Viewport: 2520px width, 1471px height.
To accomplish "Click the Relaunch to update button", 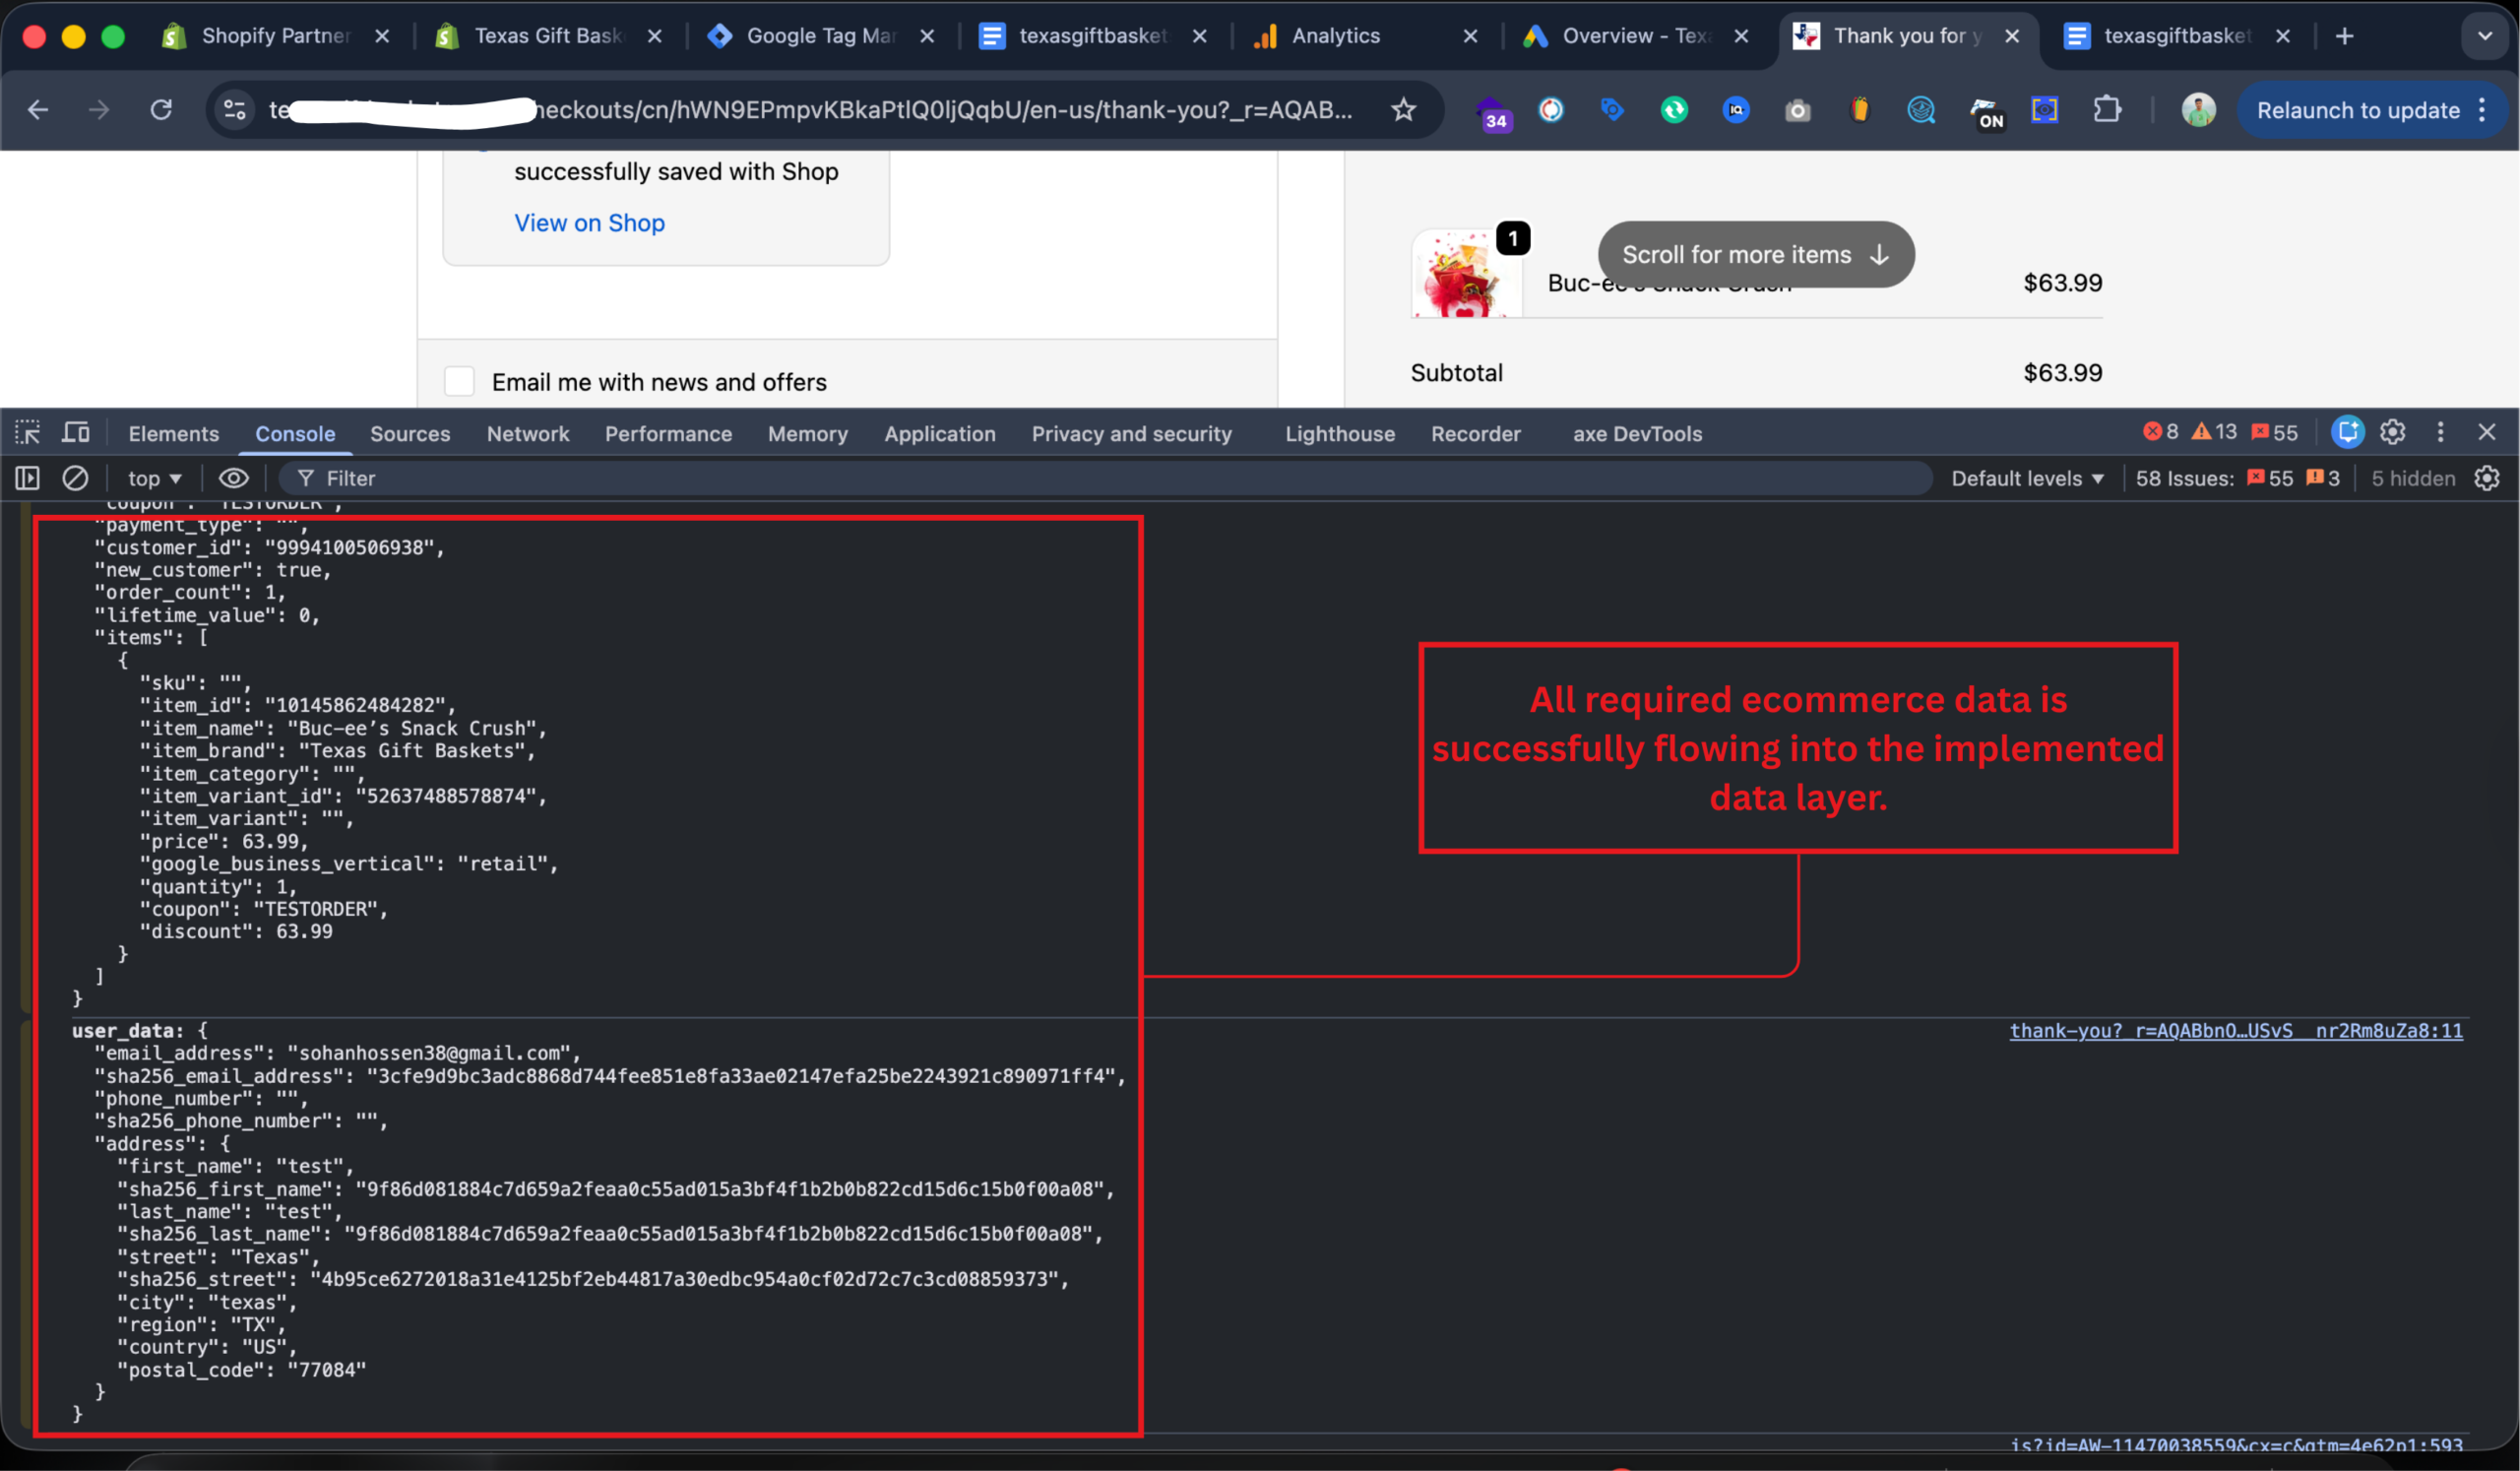I will pyautogui.click(x=2358, y=110).
